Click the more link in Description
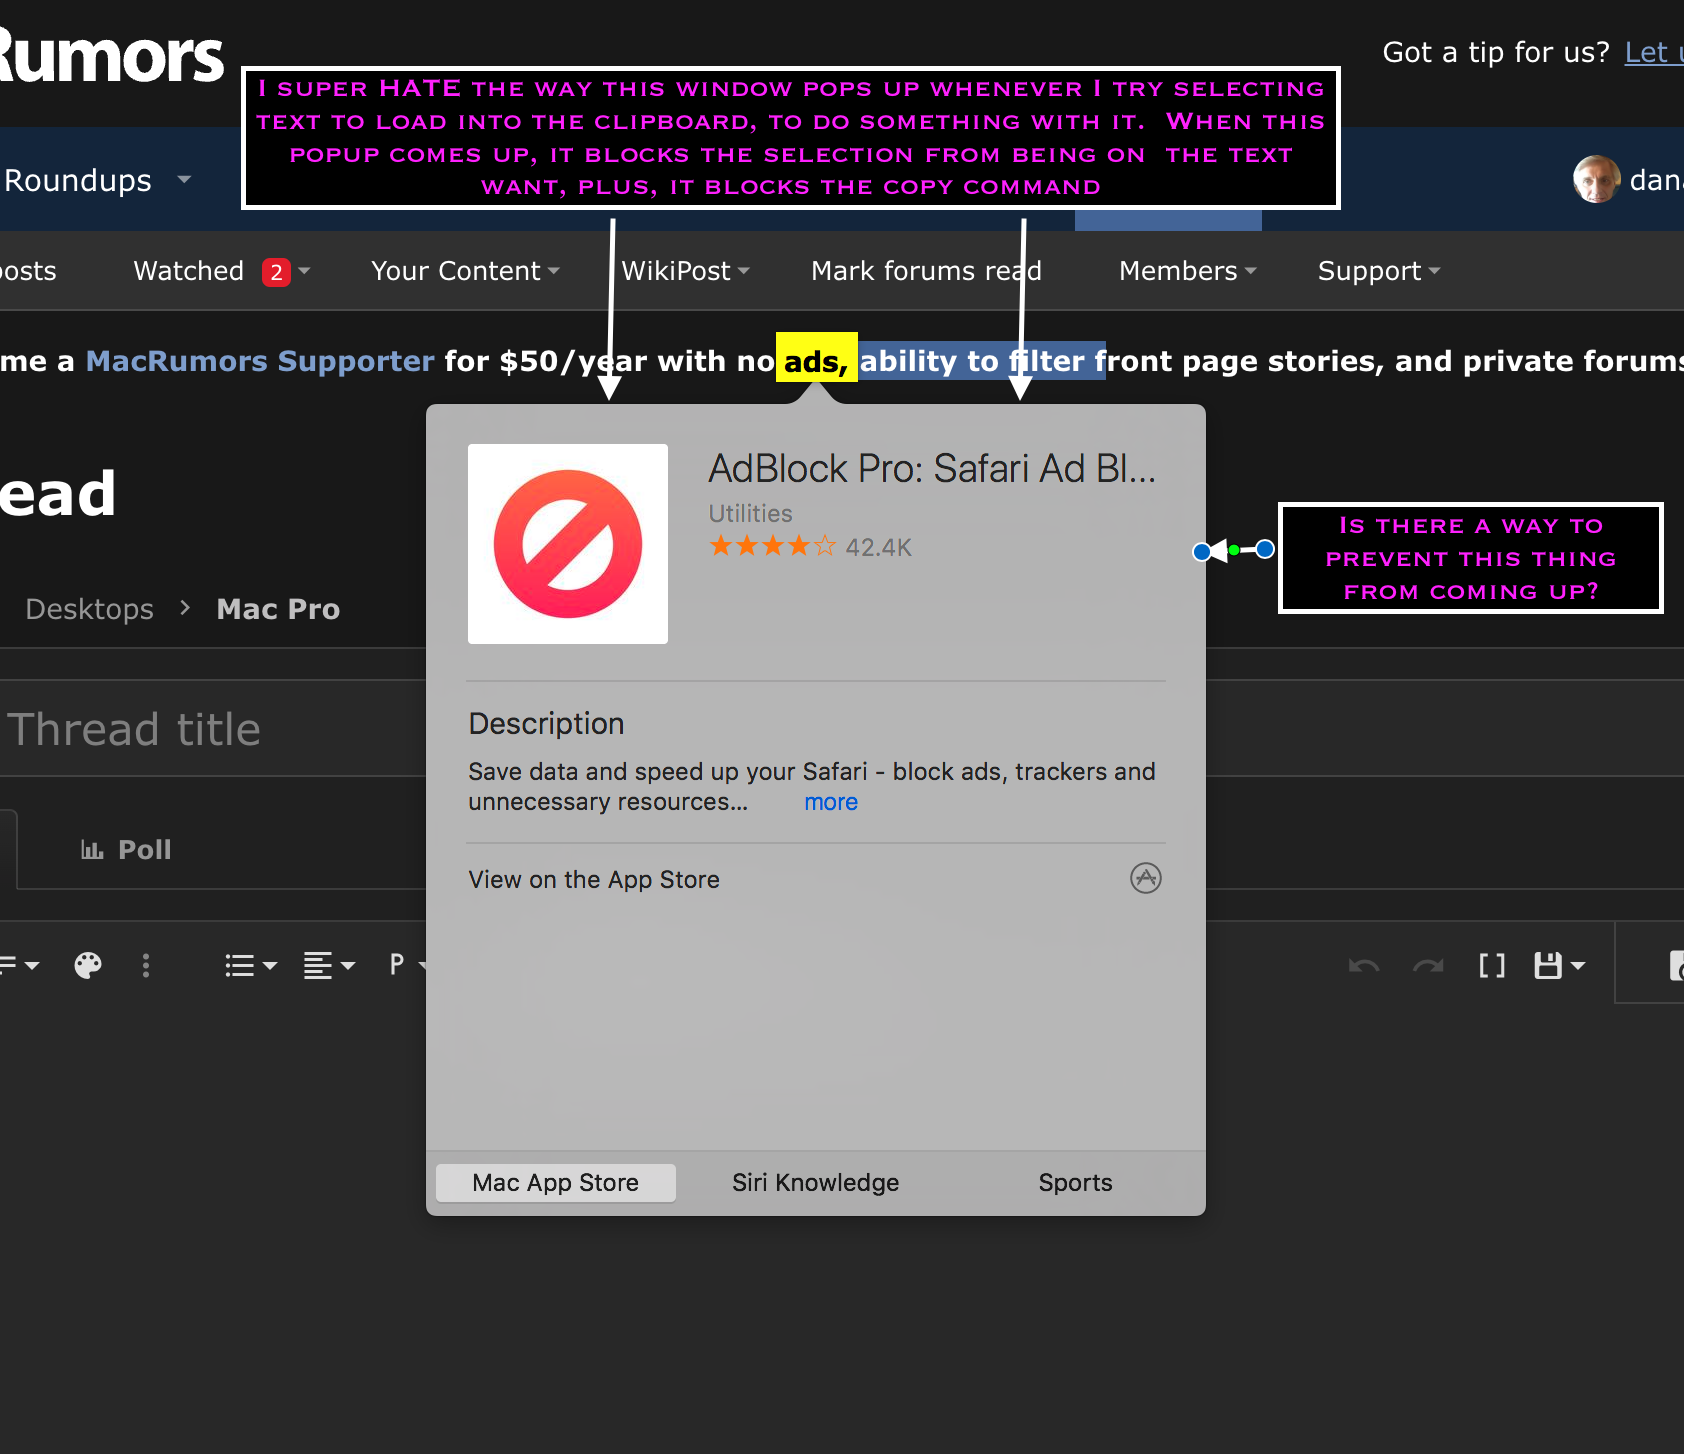 coord(831,802)
